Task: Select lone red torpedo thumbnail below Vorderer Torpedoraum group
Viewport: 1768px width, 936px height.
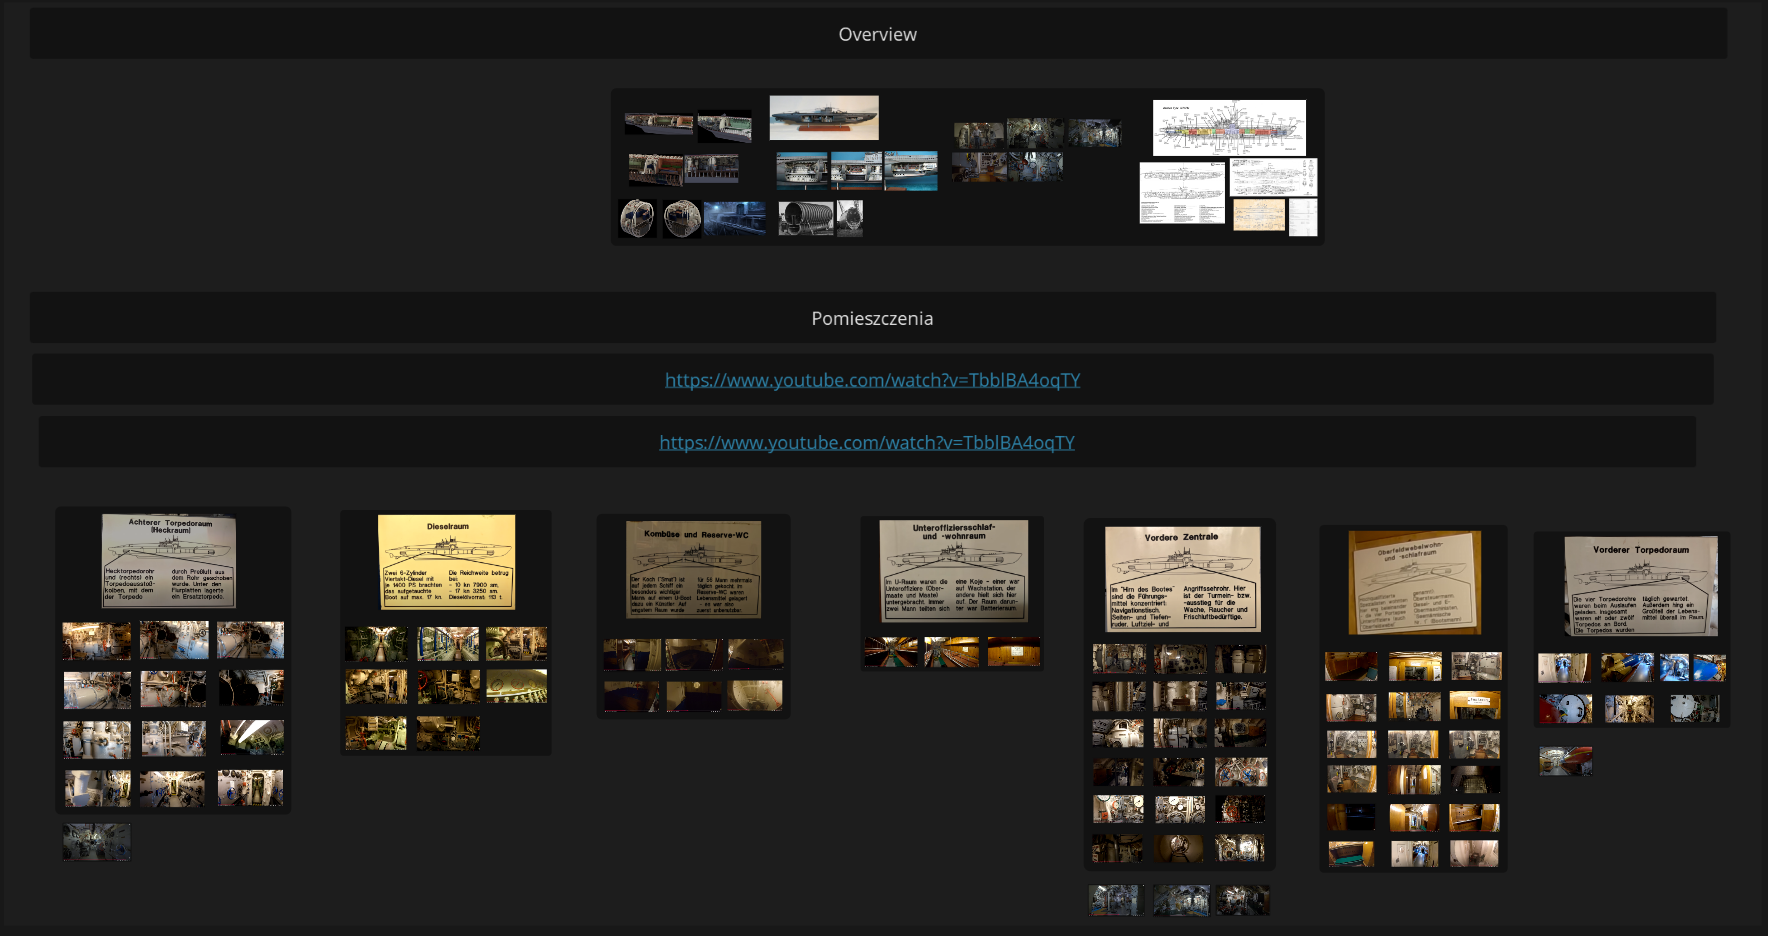Action: 1565,761
